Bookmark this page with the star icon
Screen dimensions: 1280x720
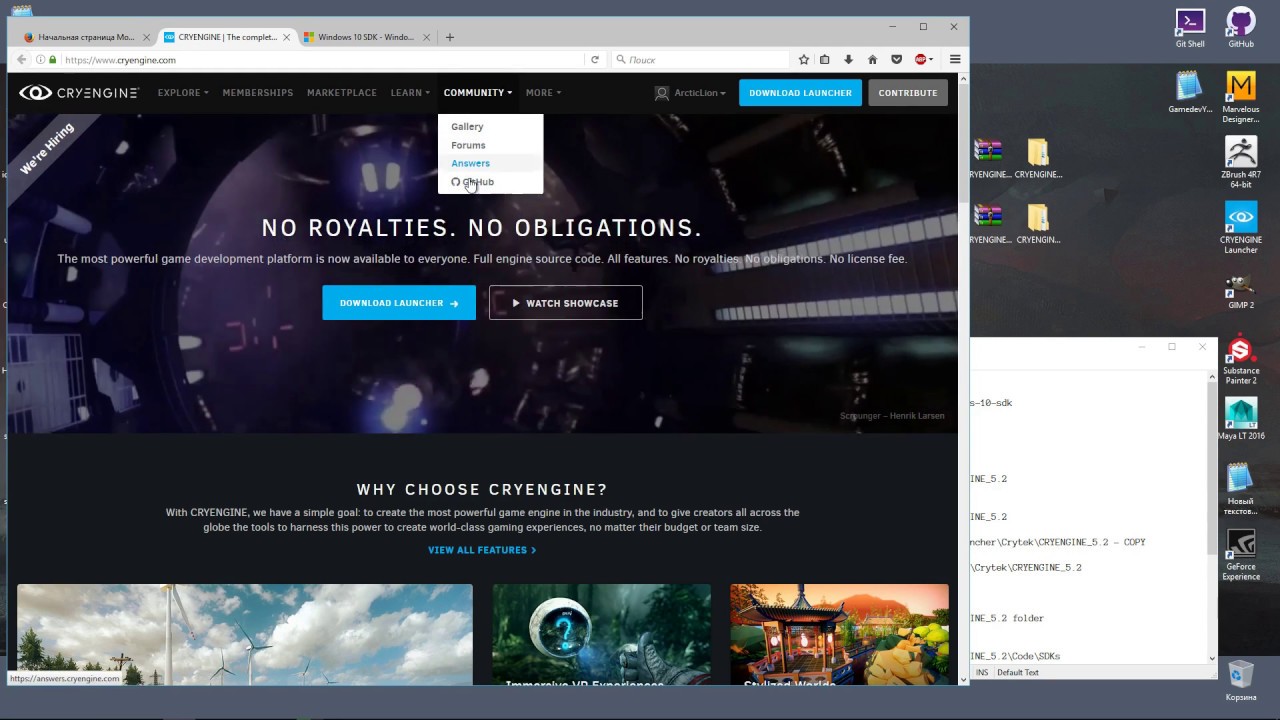(803, 60)
